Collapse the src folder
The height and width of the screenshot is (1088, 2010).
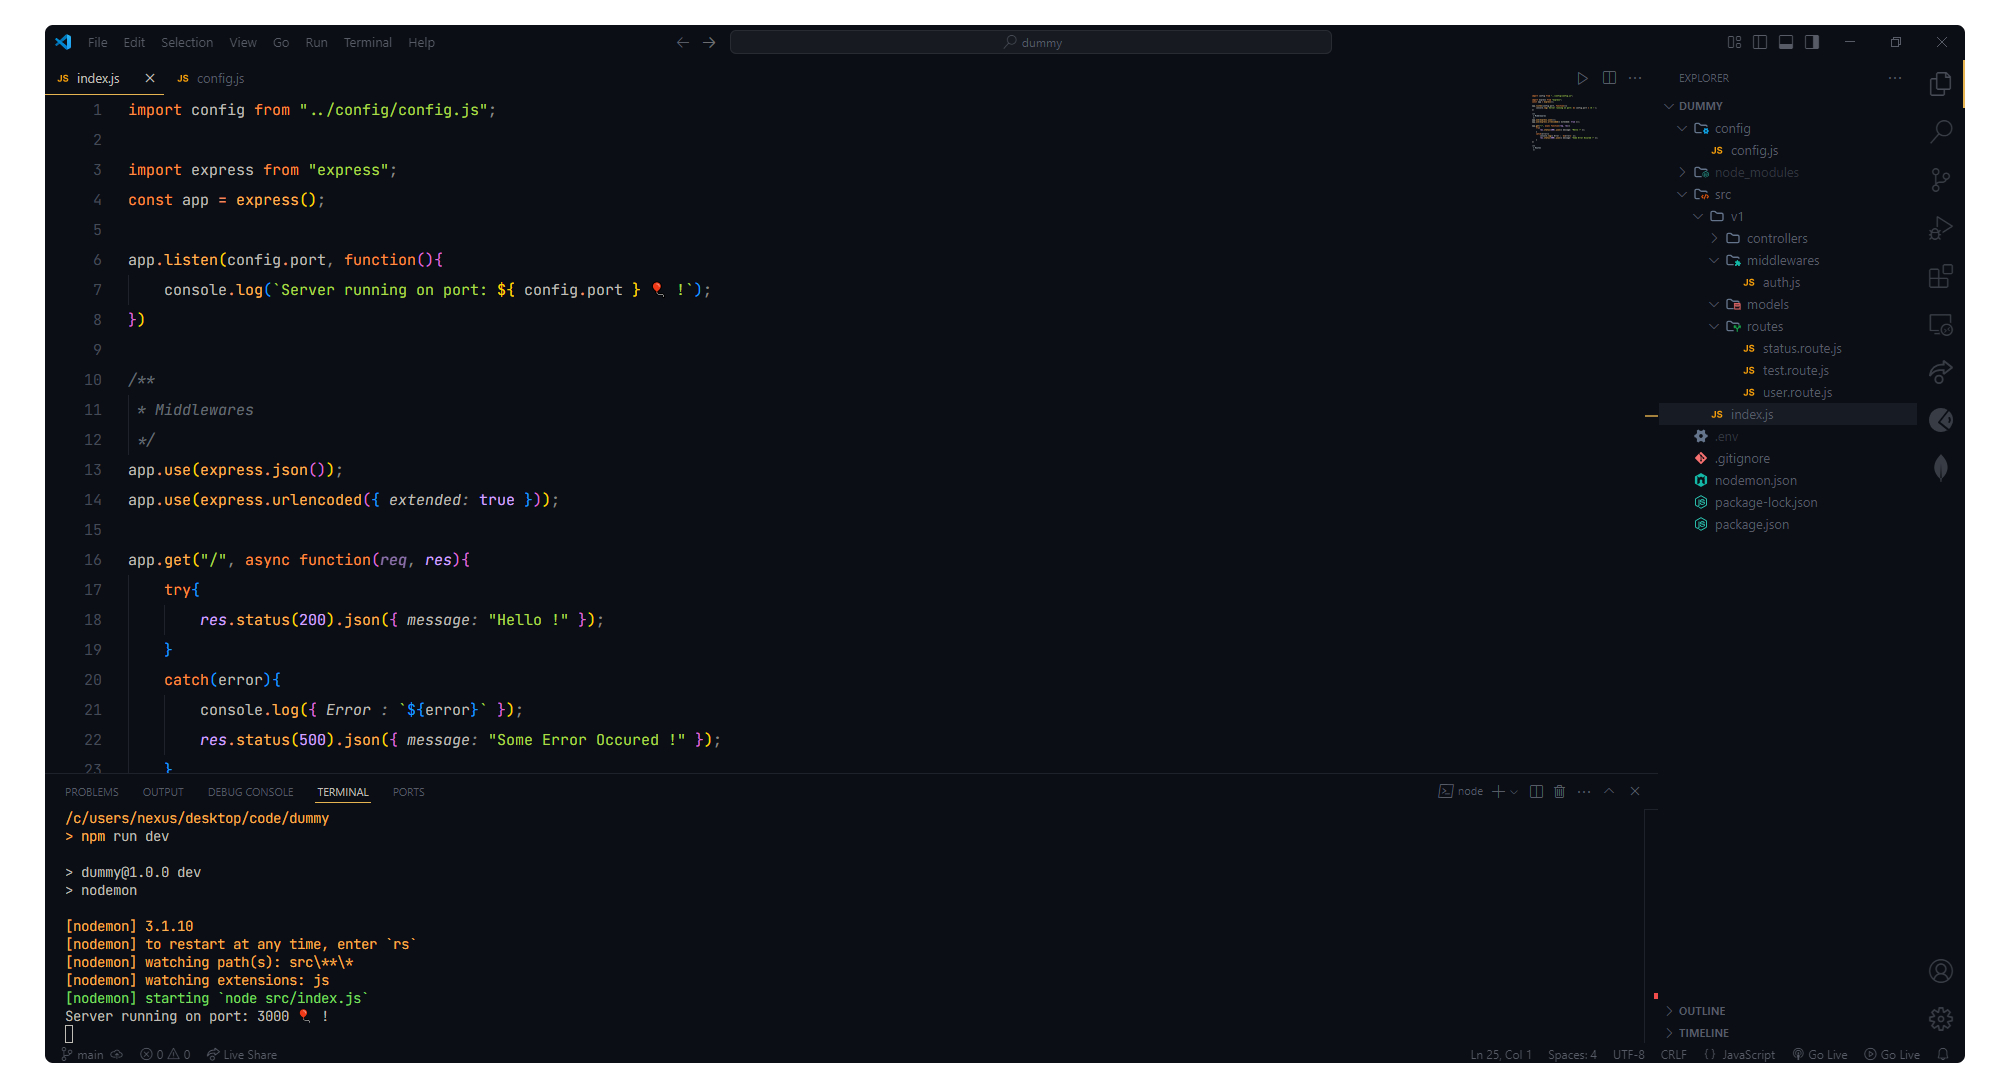pyautogui.click(x=1682, y=194)
